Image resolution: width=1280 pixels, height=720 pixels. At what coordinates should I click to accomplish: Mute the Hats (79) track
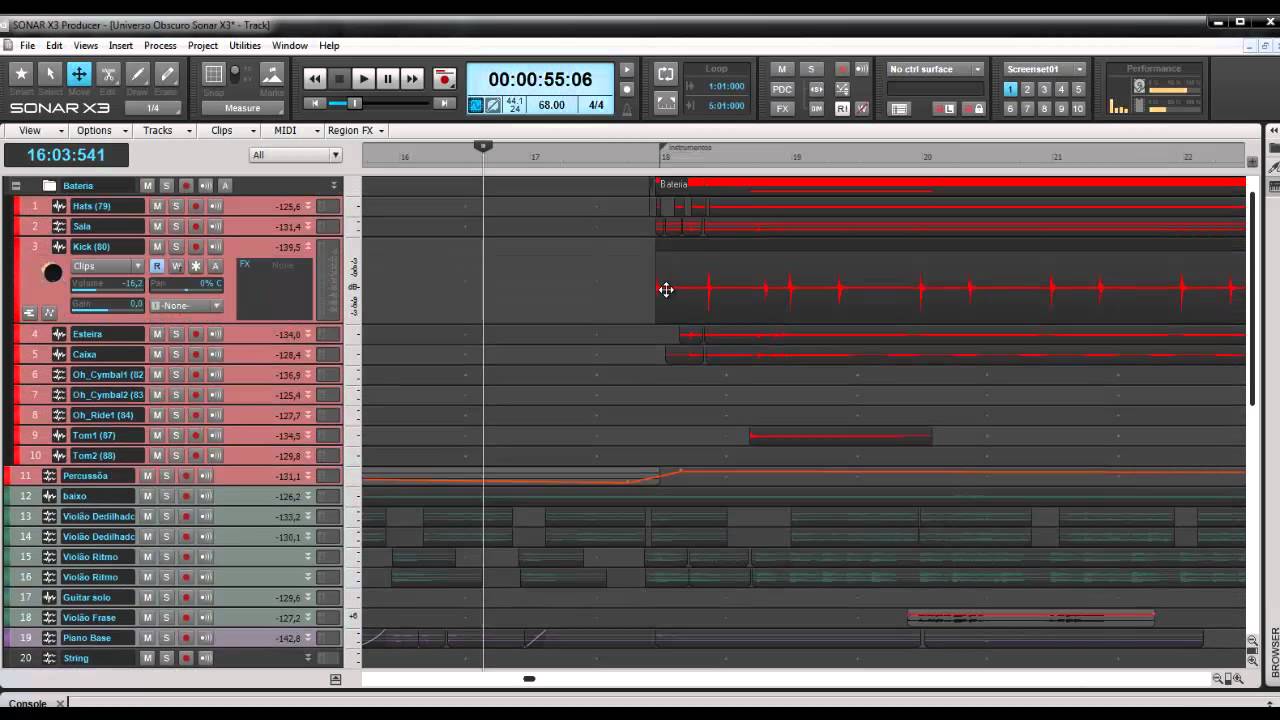(x=157, y=206)
